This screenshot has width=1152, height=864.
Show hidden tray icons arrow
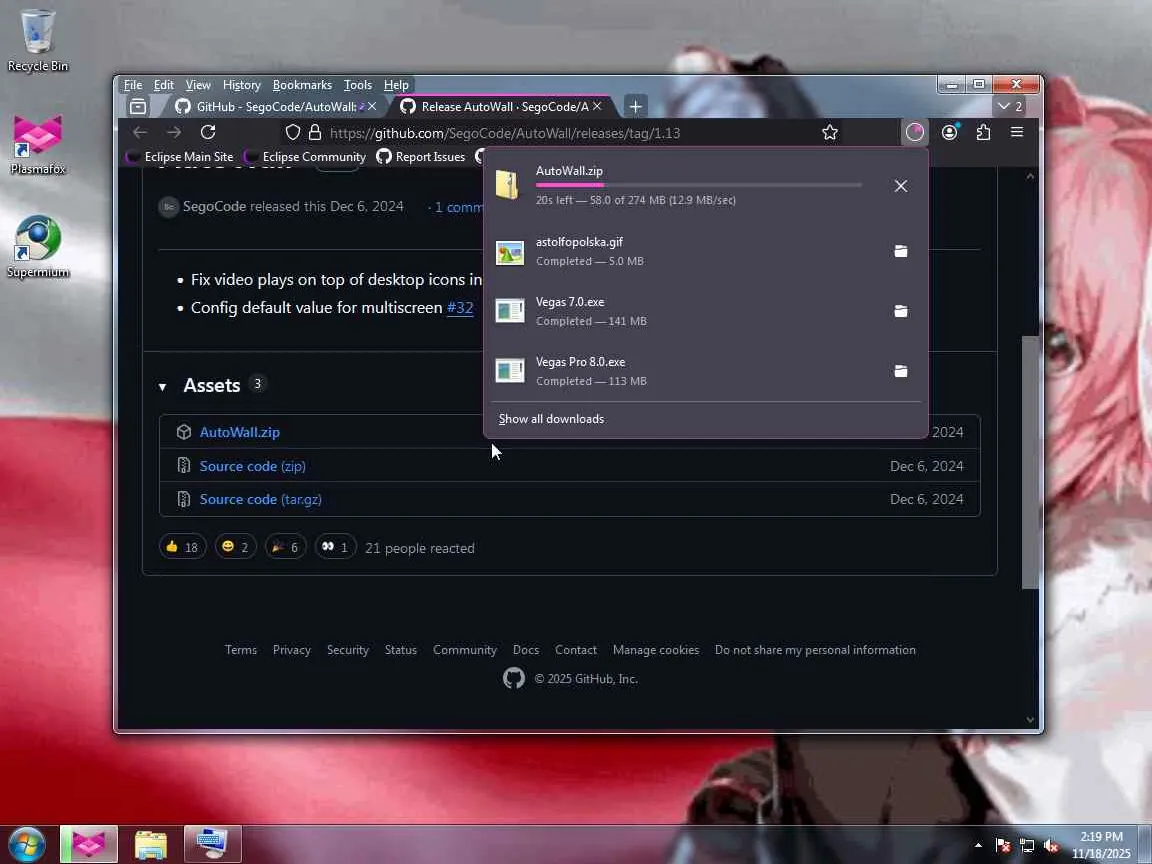coord(978,846)
